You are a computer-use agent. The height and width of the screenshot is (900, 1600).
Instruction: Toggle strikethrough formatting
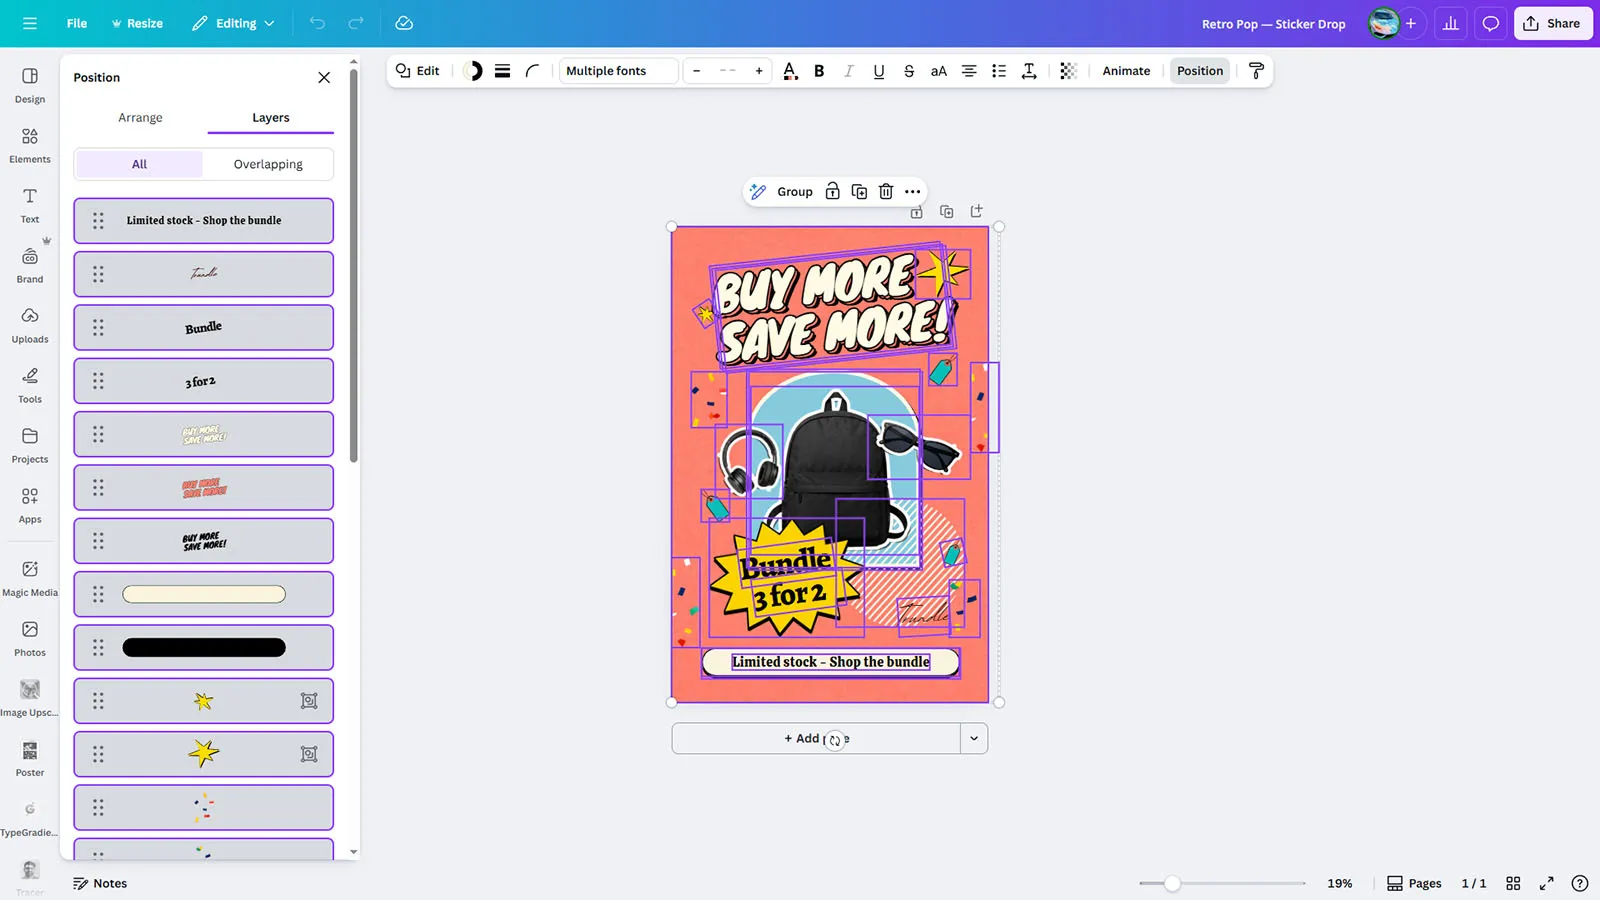click(908, 71)
